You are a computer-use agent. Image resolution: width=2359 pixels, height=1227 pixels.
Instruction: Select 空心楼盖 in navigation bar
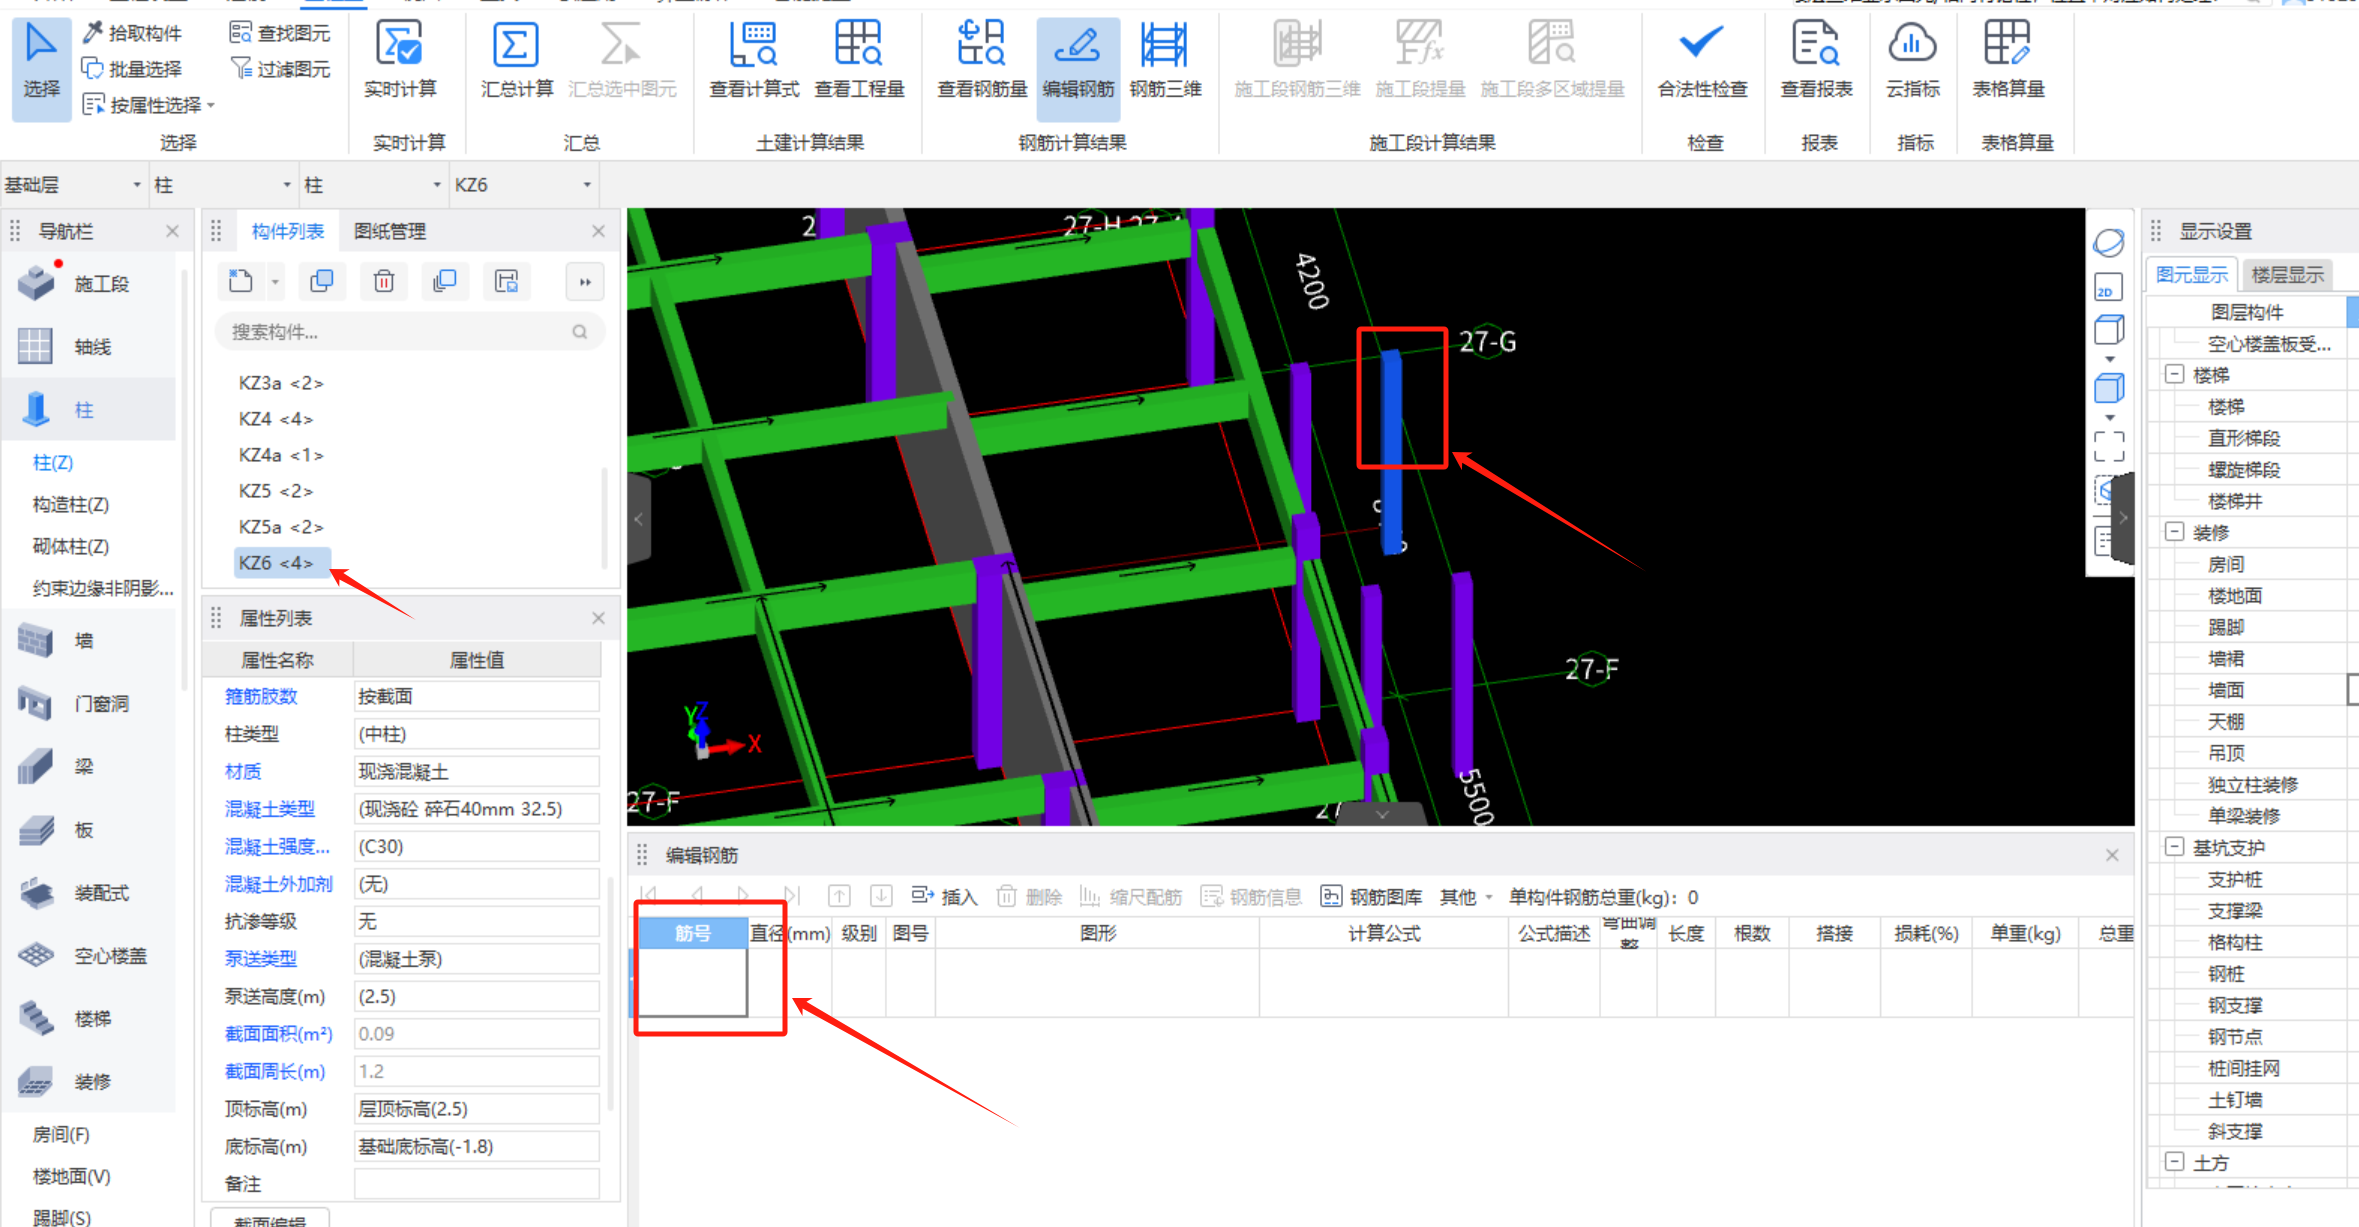point(88,955)
